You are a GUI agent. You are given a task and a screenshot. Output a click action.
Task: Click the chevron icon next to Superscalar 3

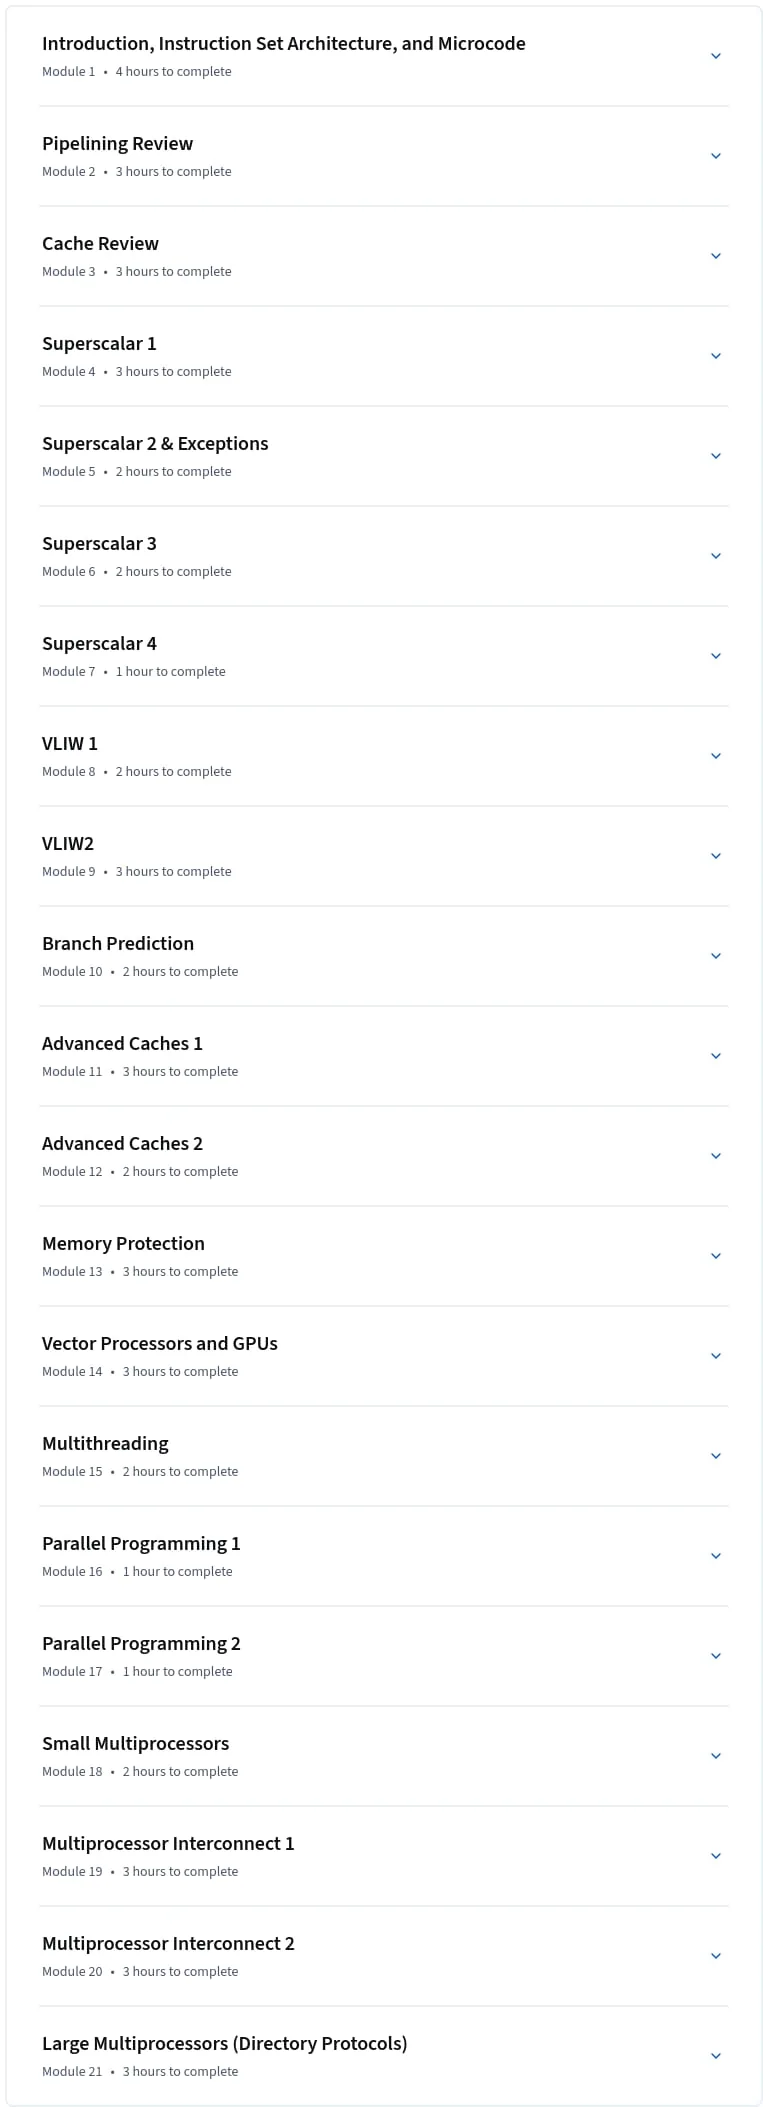[x=716, y=556]
